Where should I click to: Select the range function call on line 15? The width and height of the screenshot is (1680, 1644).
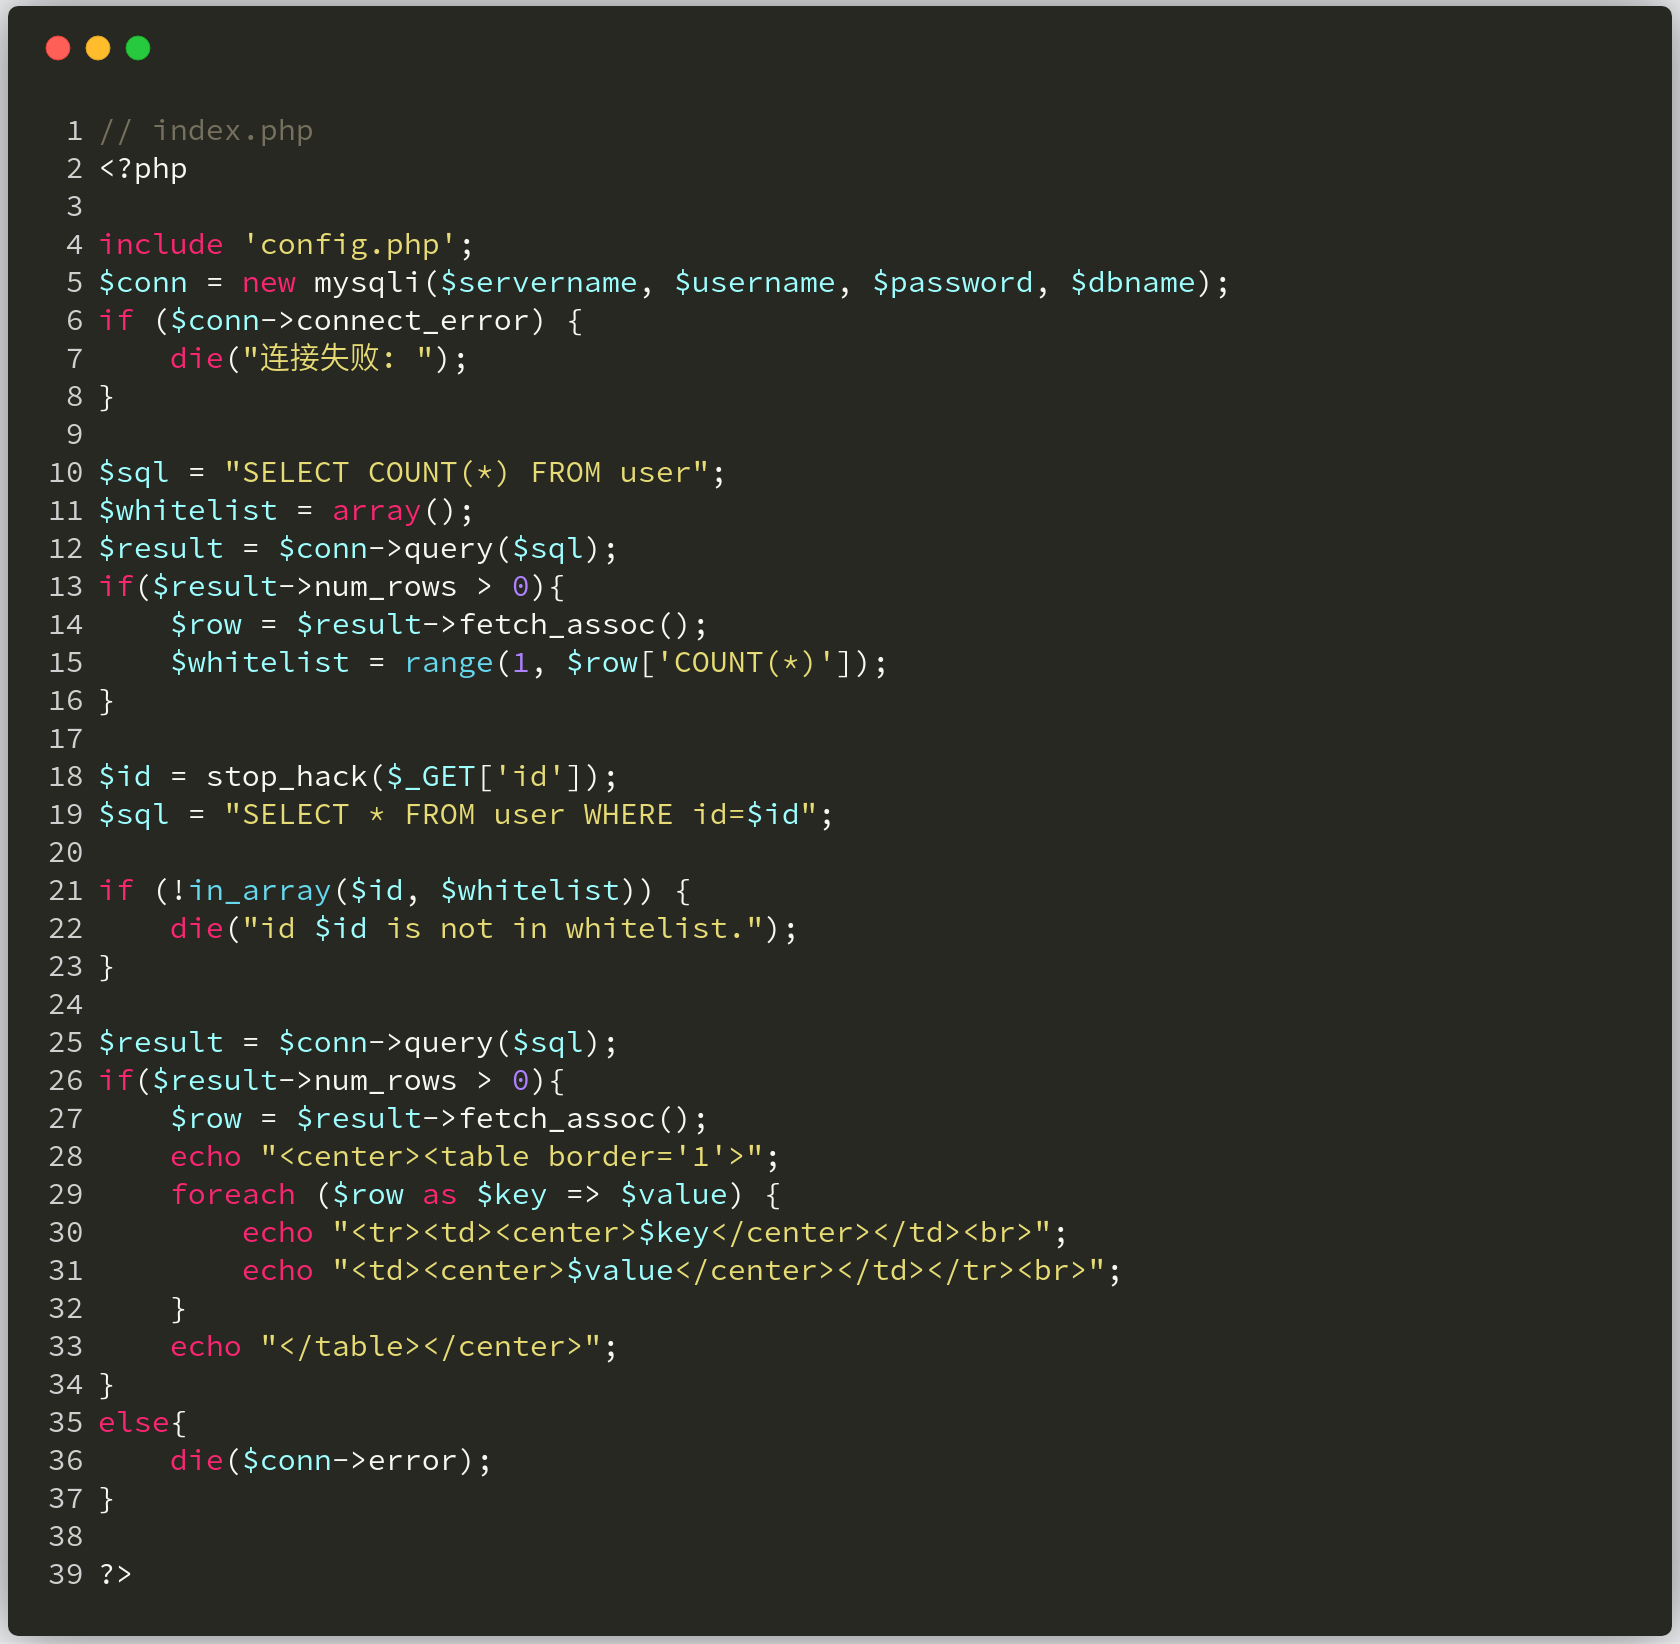coord(448,661)
